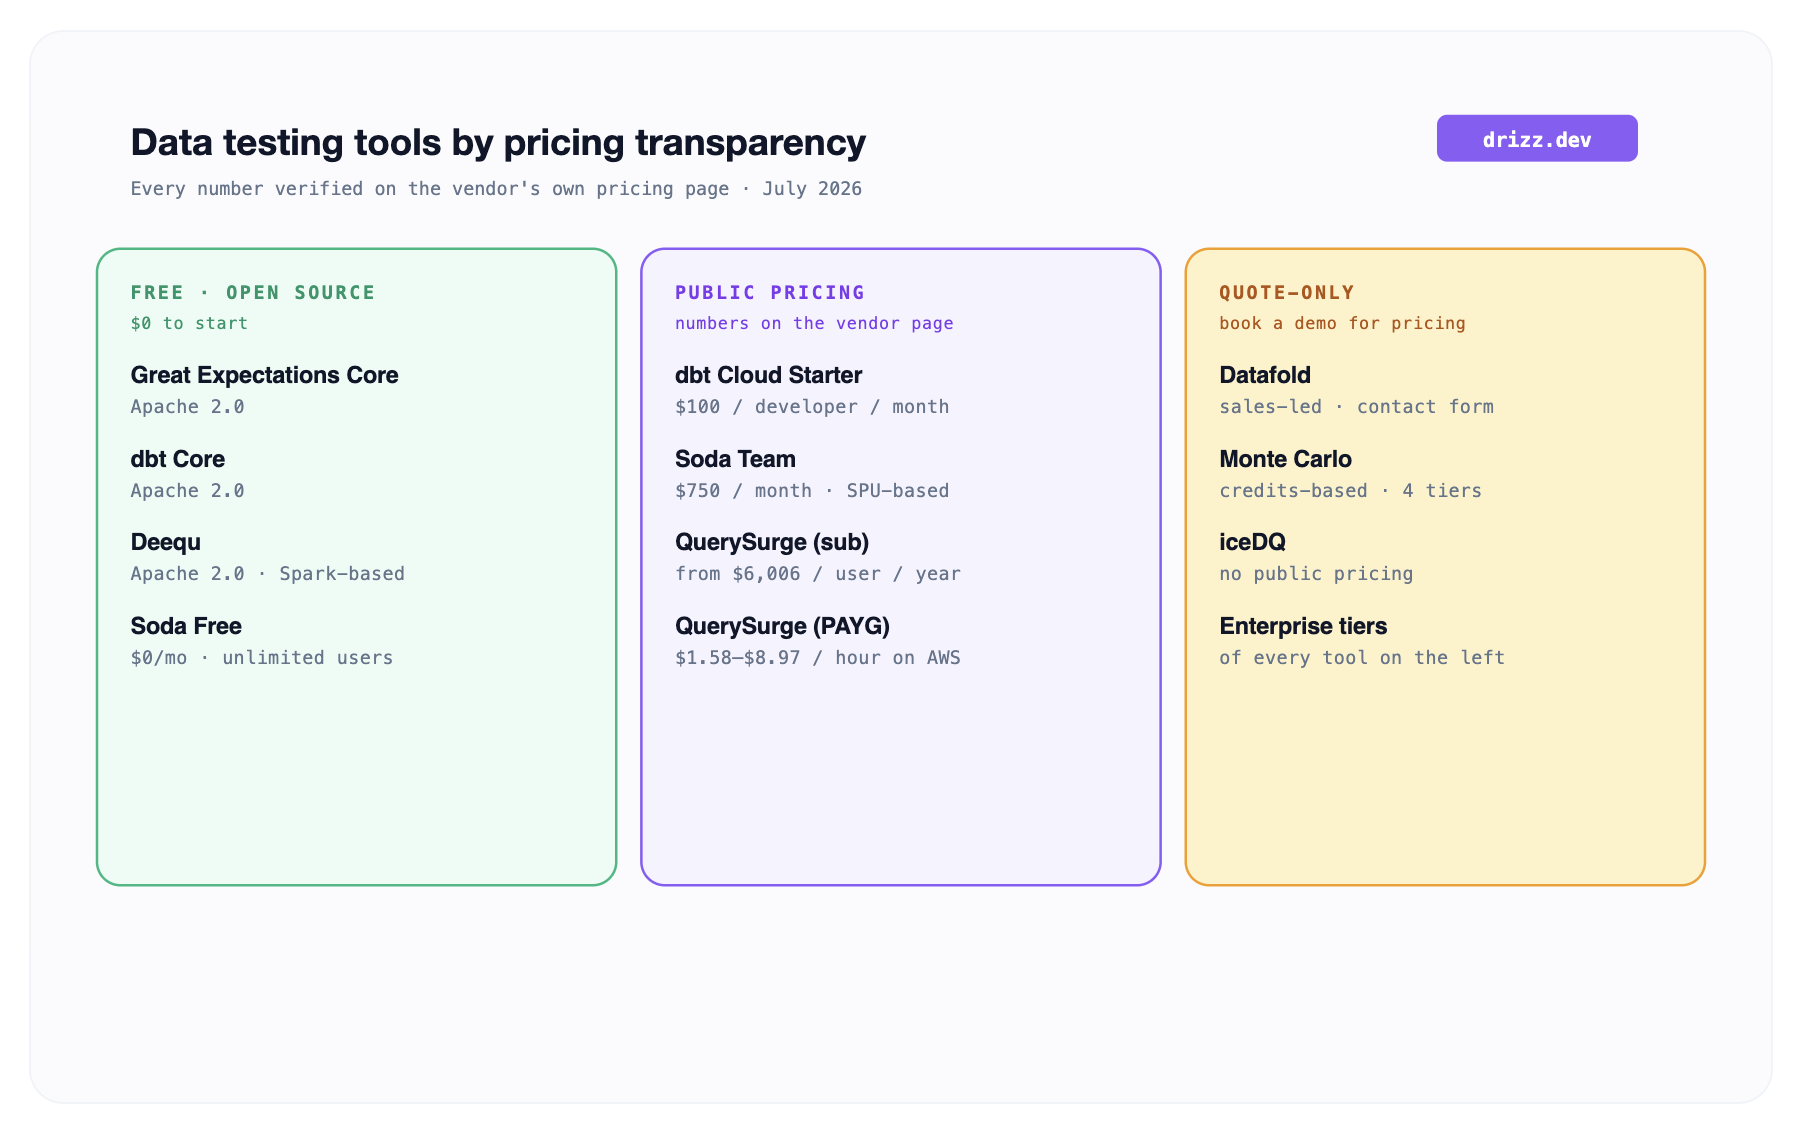Image resolution: width=1820 pixels, height=1132 pixels.
Task: Click the PUBLIC PRICING column heading
Action: 770,292
